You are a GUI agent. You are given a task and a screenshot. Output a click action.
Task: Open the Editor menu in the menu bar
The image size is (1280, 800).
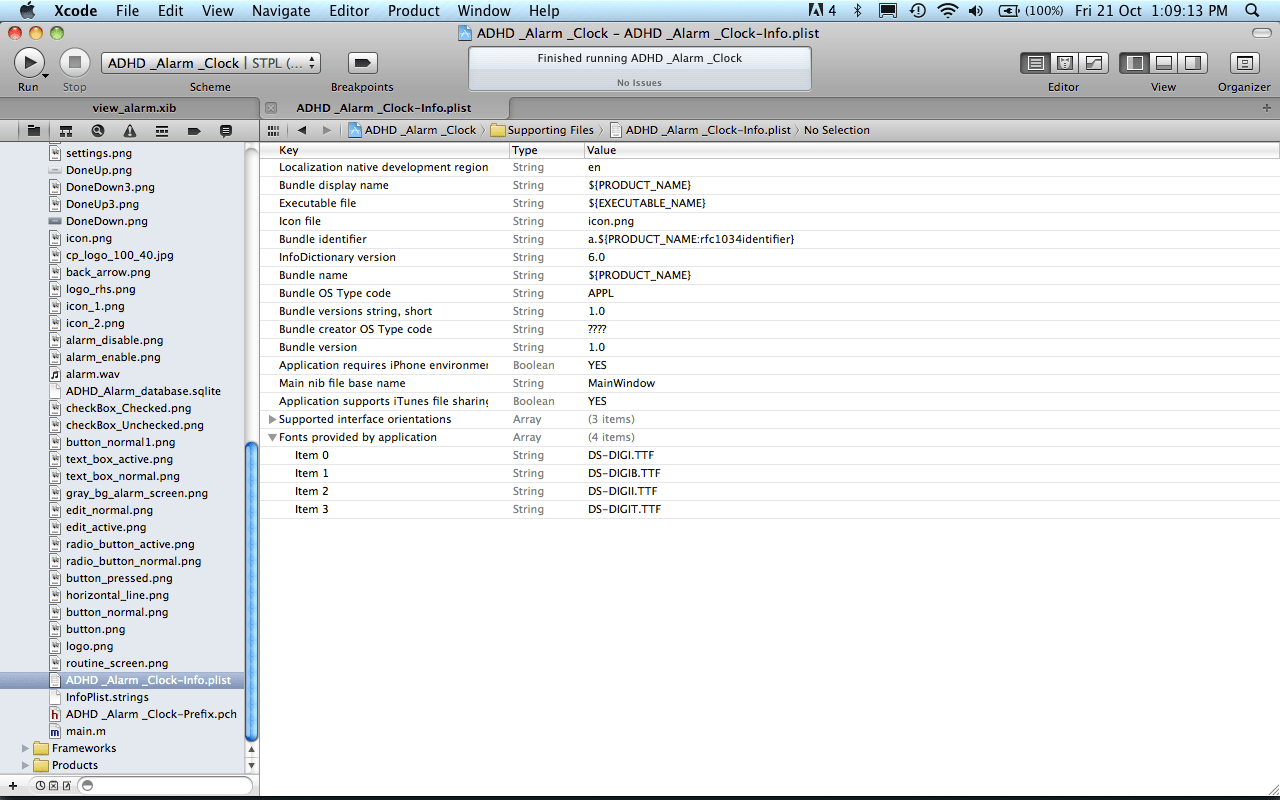pyautogui.click(x=349, y=11)
